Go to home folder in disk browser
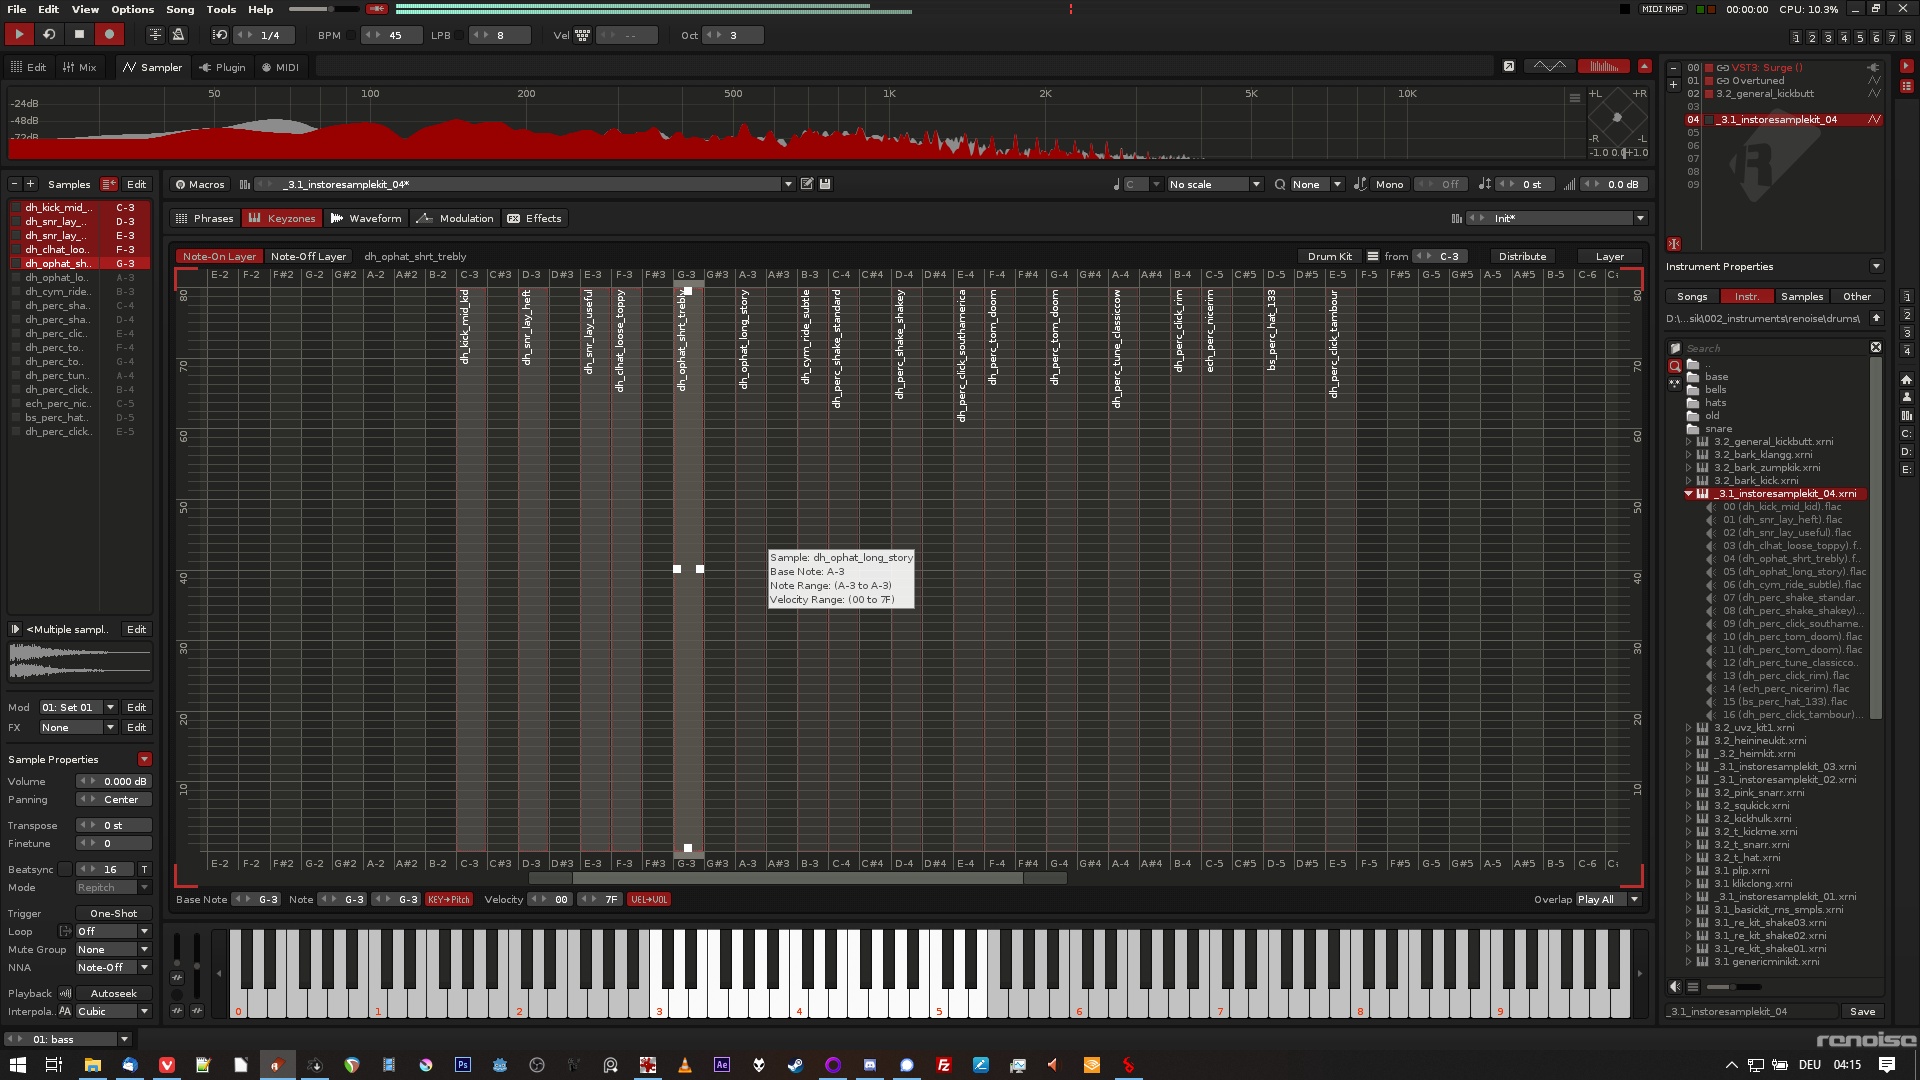This screenshot has height=1080, width=1920. (x=1906, y=380)
